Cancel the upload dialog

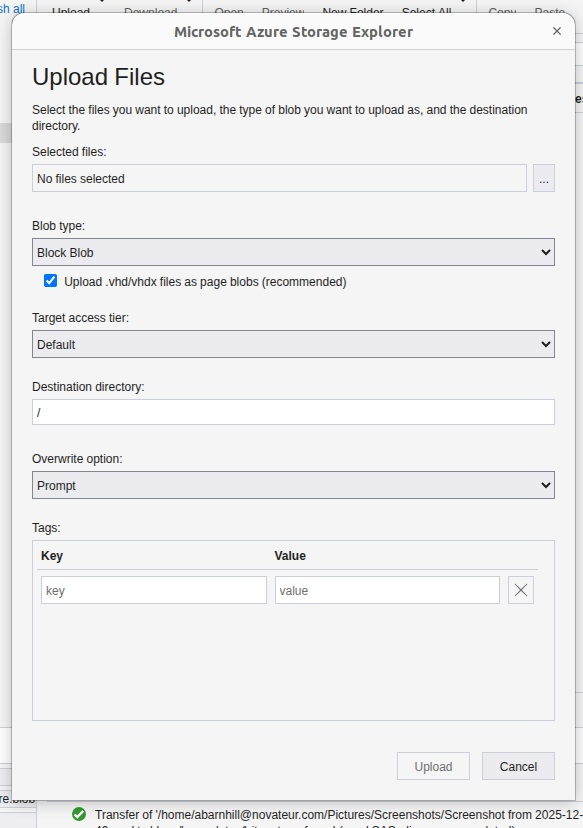pyautogui.click(x=518, y=766)
